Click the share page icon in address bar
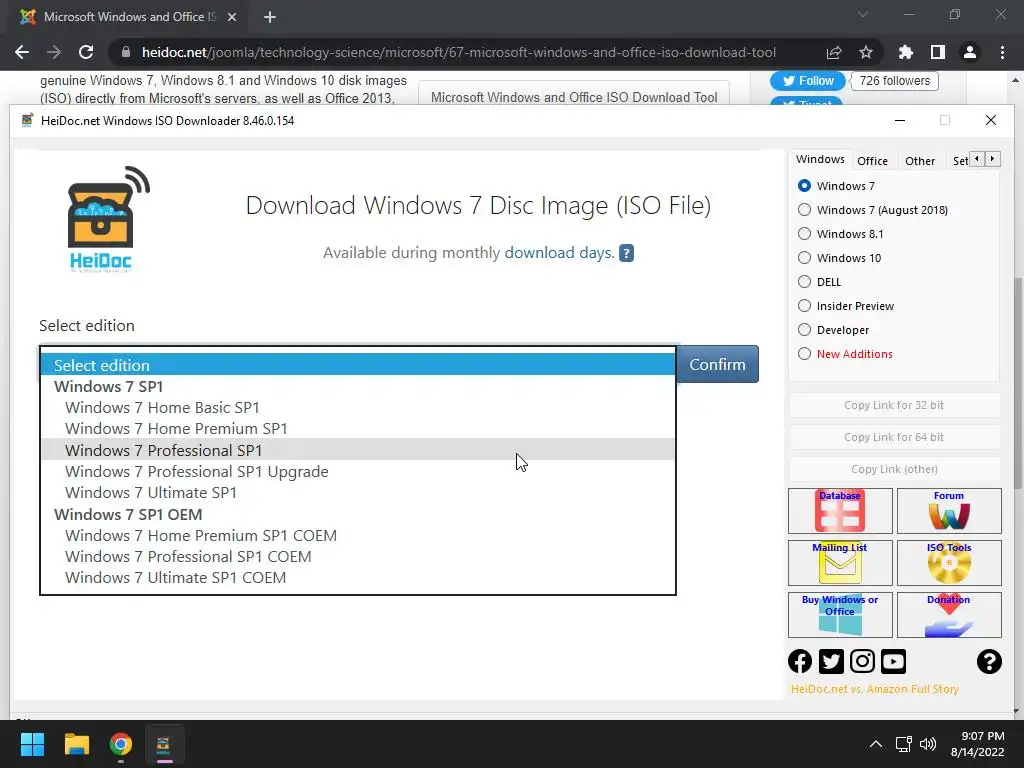1024x768 pixels. click(834, 52)
